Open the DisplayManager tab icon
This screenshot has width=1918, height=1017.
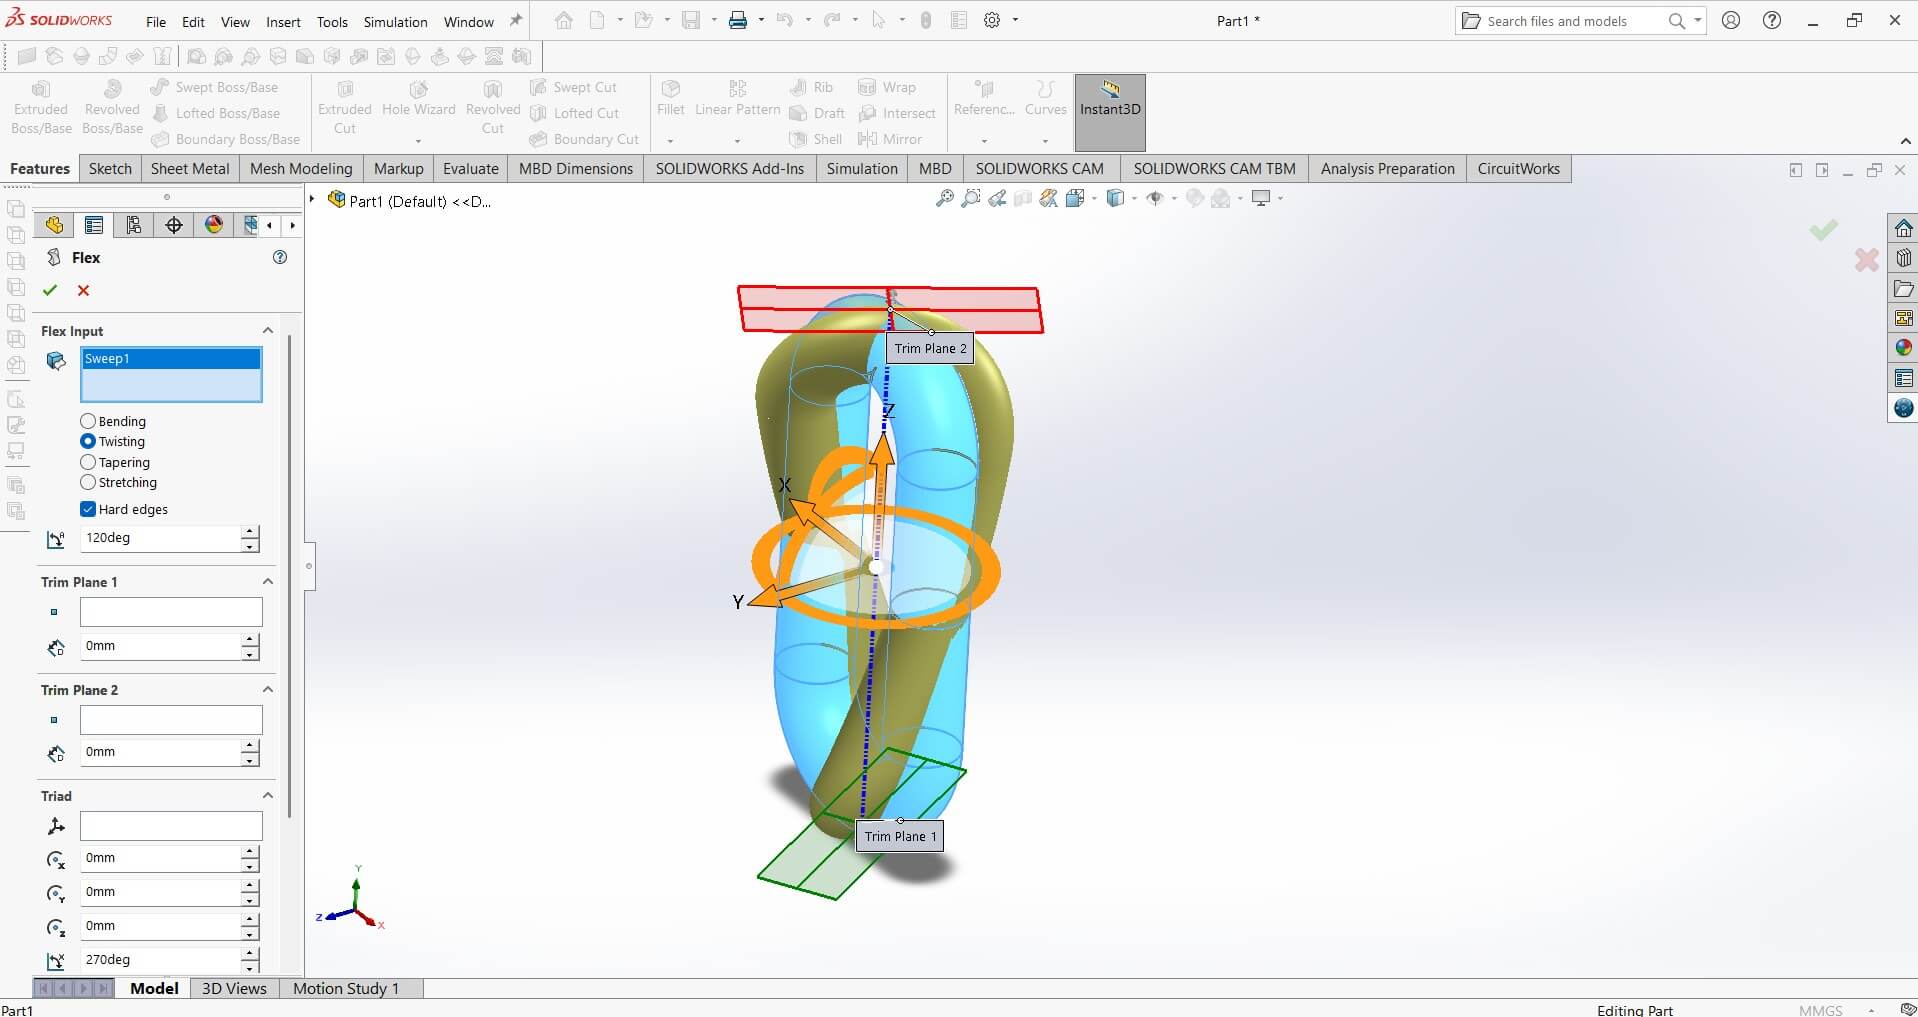point(214,225)
